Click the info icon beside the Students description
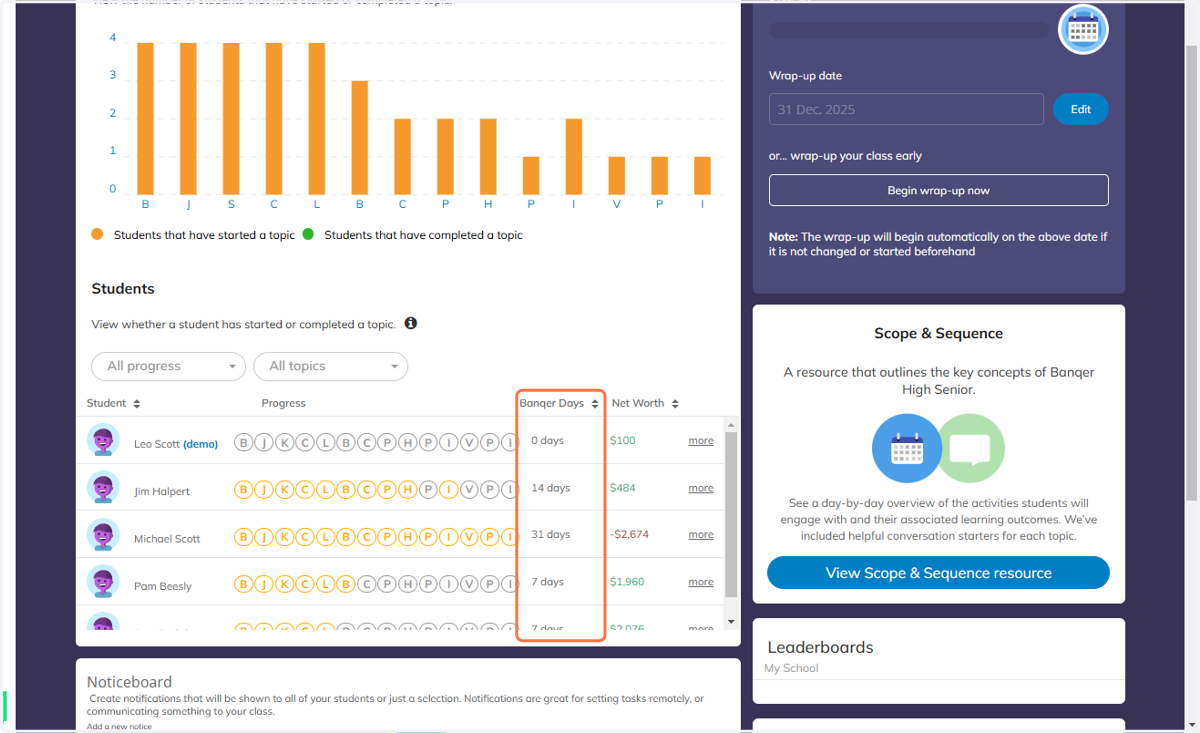 click(x=411, y=324)
